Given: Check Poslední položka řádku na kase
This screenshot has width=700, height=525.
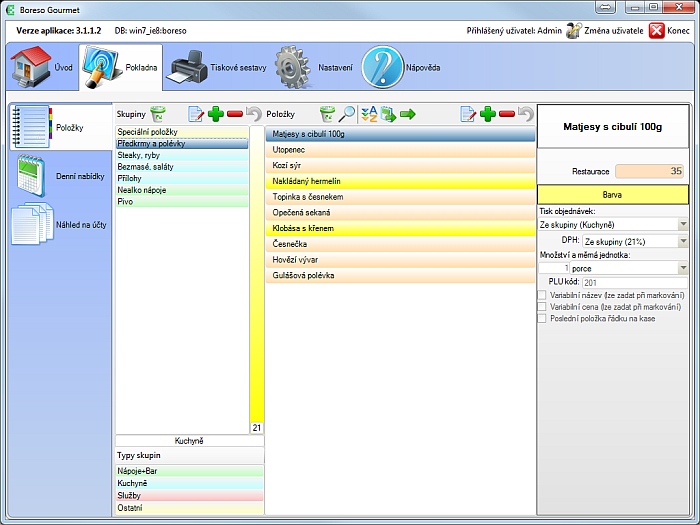Looking at the screenshot, I should [542, 319].
